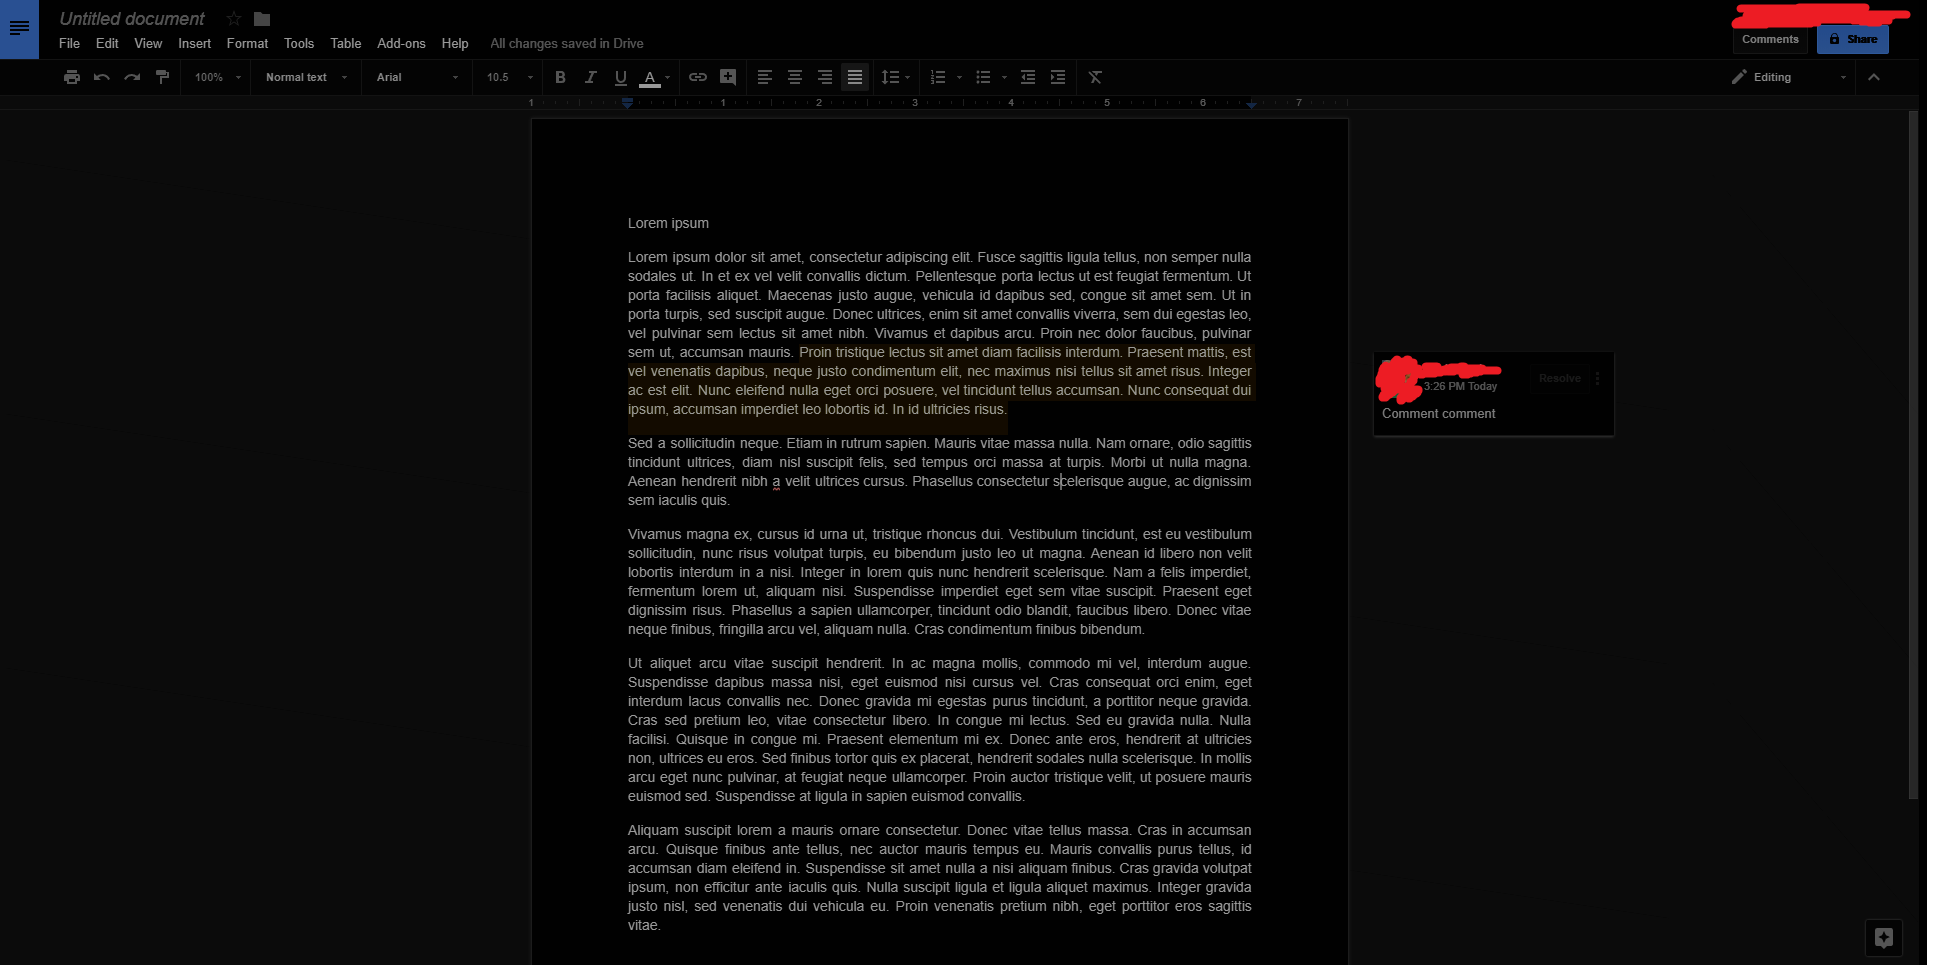This screenshot has width=1936, height=965.
Task: Open the Insert menu
Action: click(x=194, y=43)
